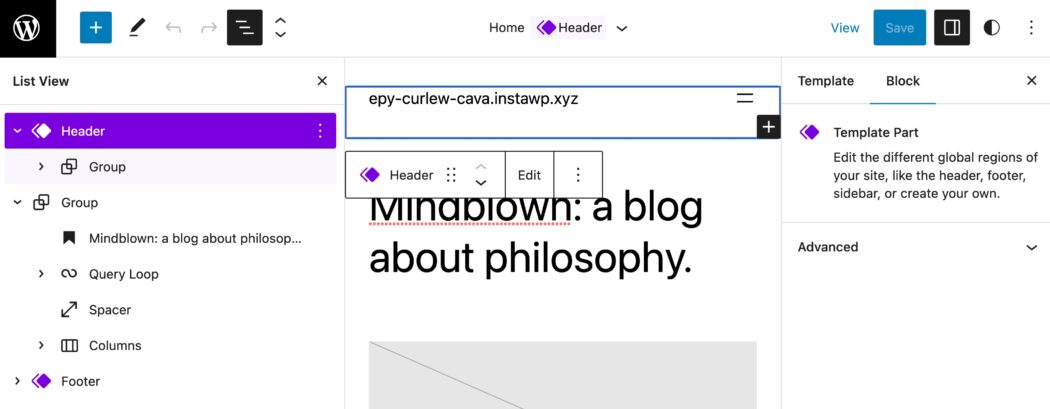Click the bookmark heading icon in List View

tap(69, 238)
